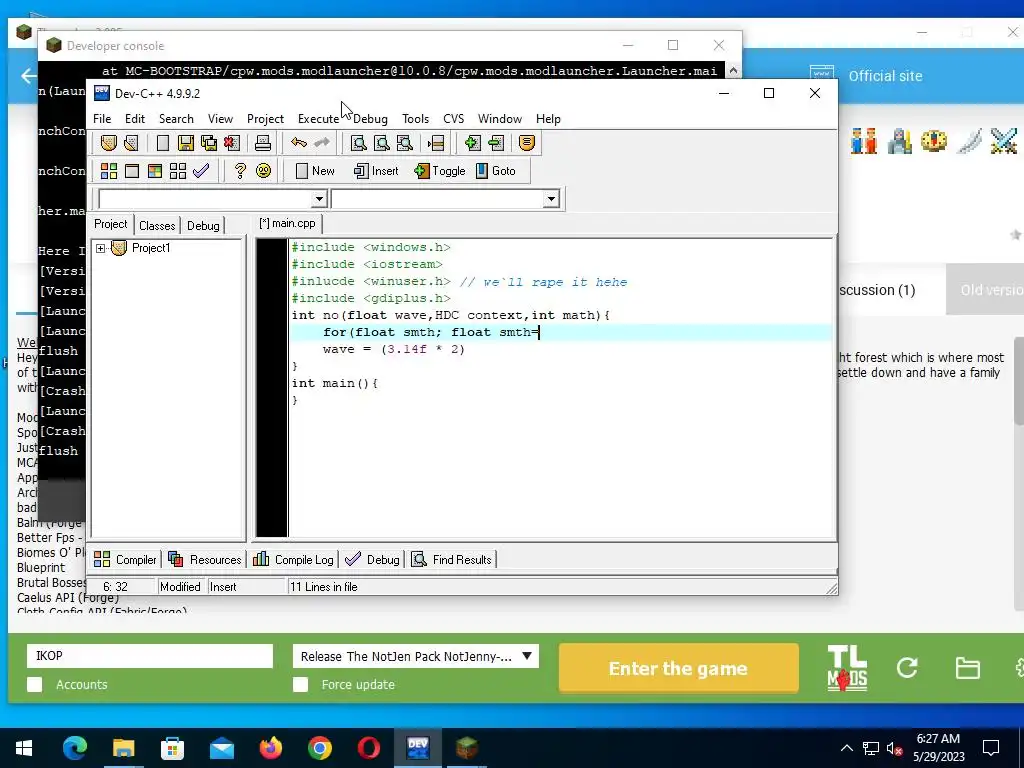Screen dimensions: 1024x768
Task: Click the Print icon in Dev-C++ toolbar
Action: coord(263,142)
